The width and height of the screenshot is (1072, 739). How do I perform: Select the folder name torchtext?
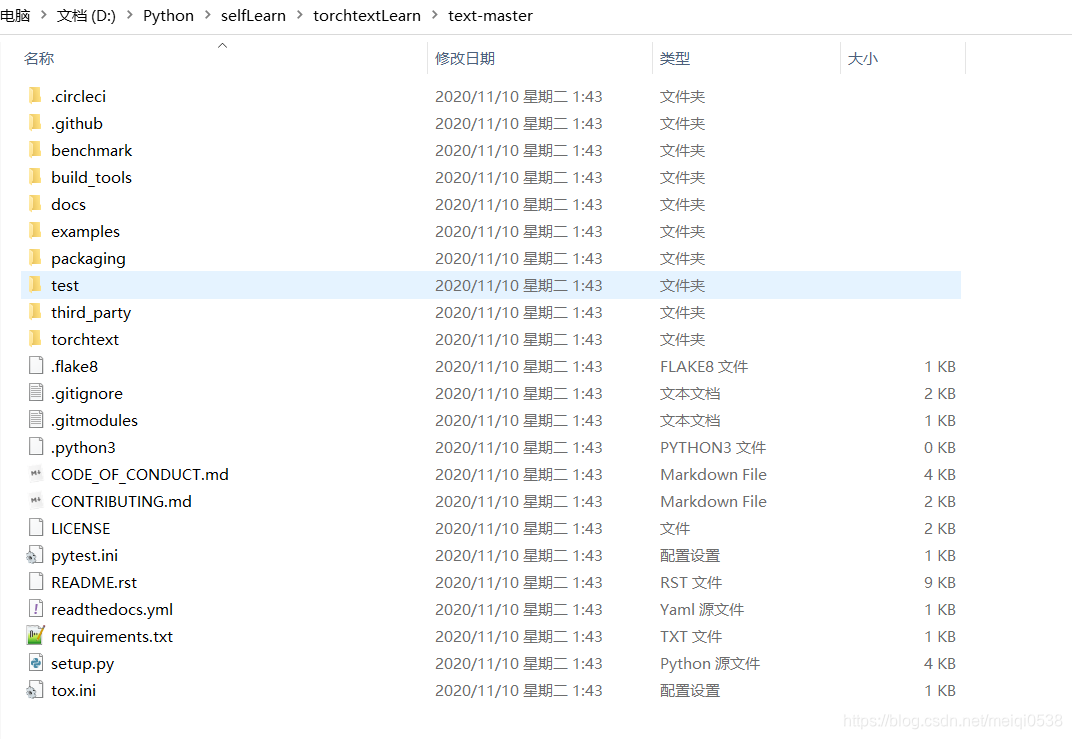pyautogui.click(x=85, y=339)
